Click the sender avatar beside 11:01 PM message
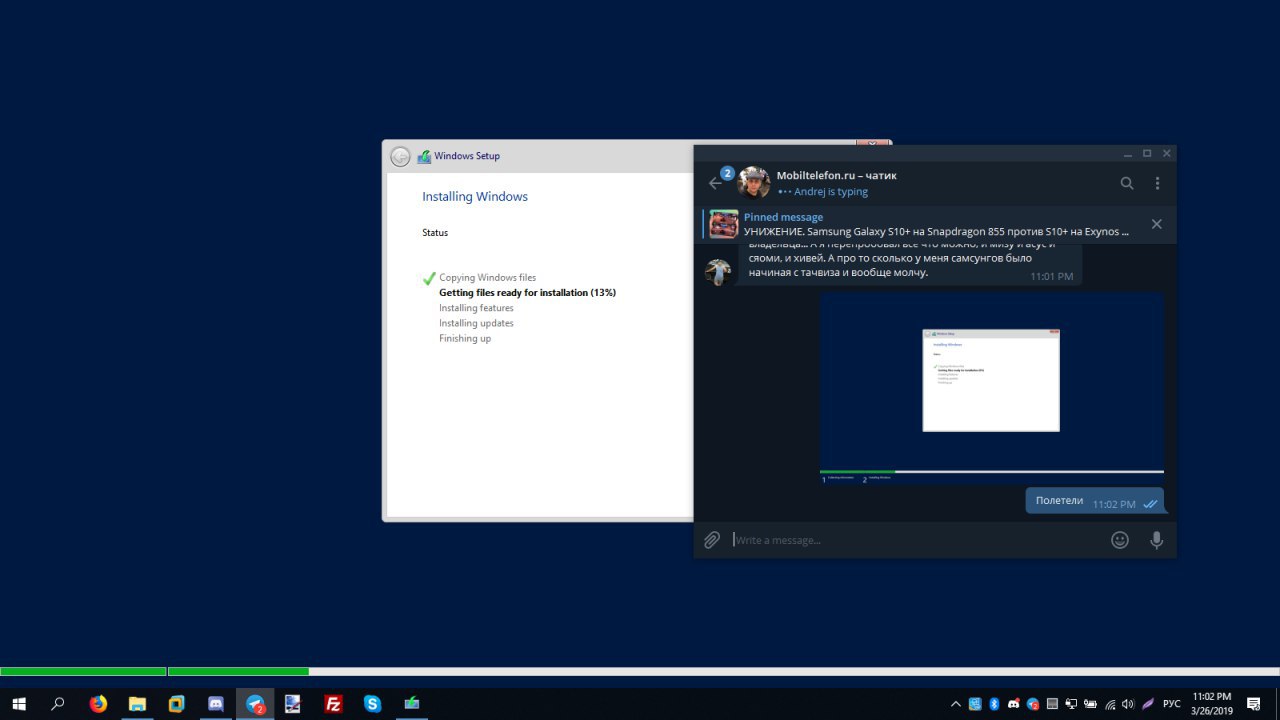Screen dimensions: 1280x720 pyautogui.click(x=718, y=272)
